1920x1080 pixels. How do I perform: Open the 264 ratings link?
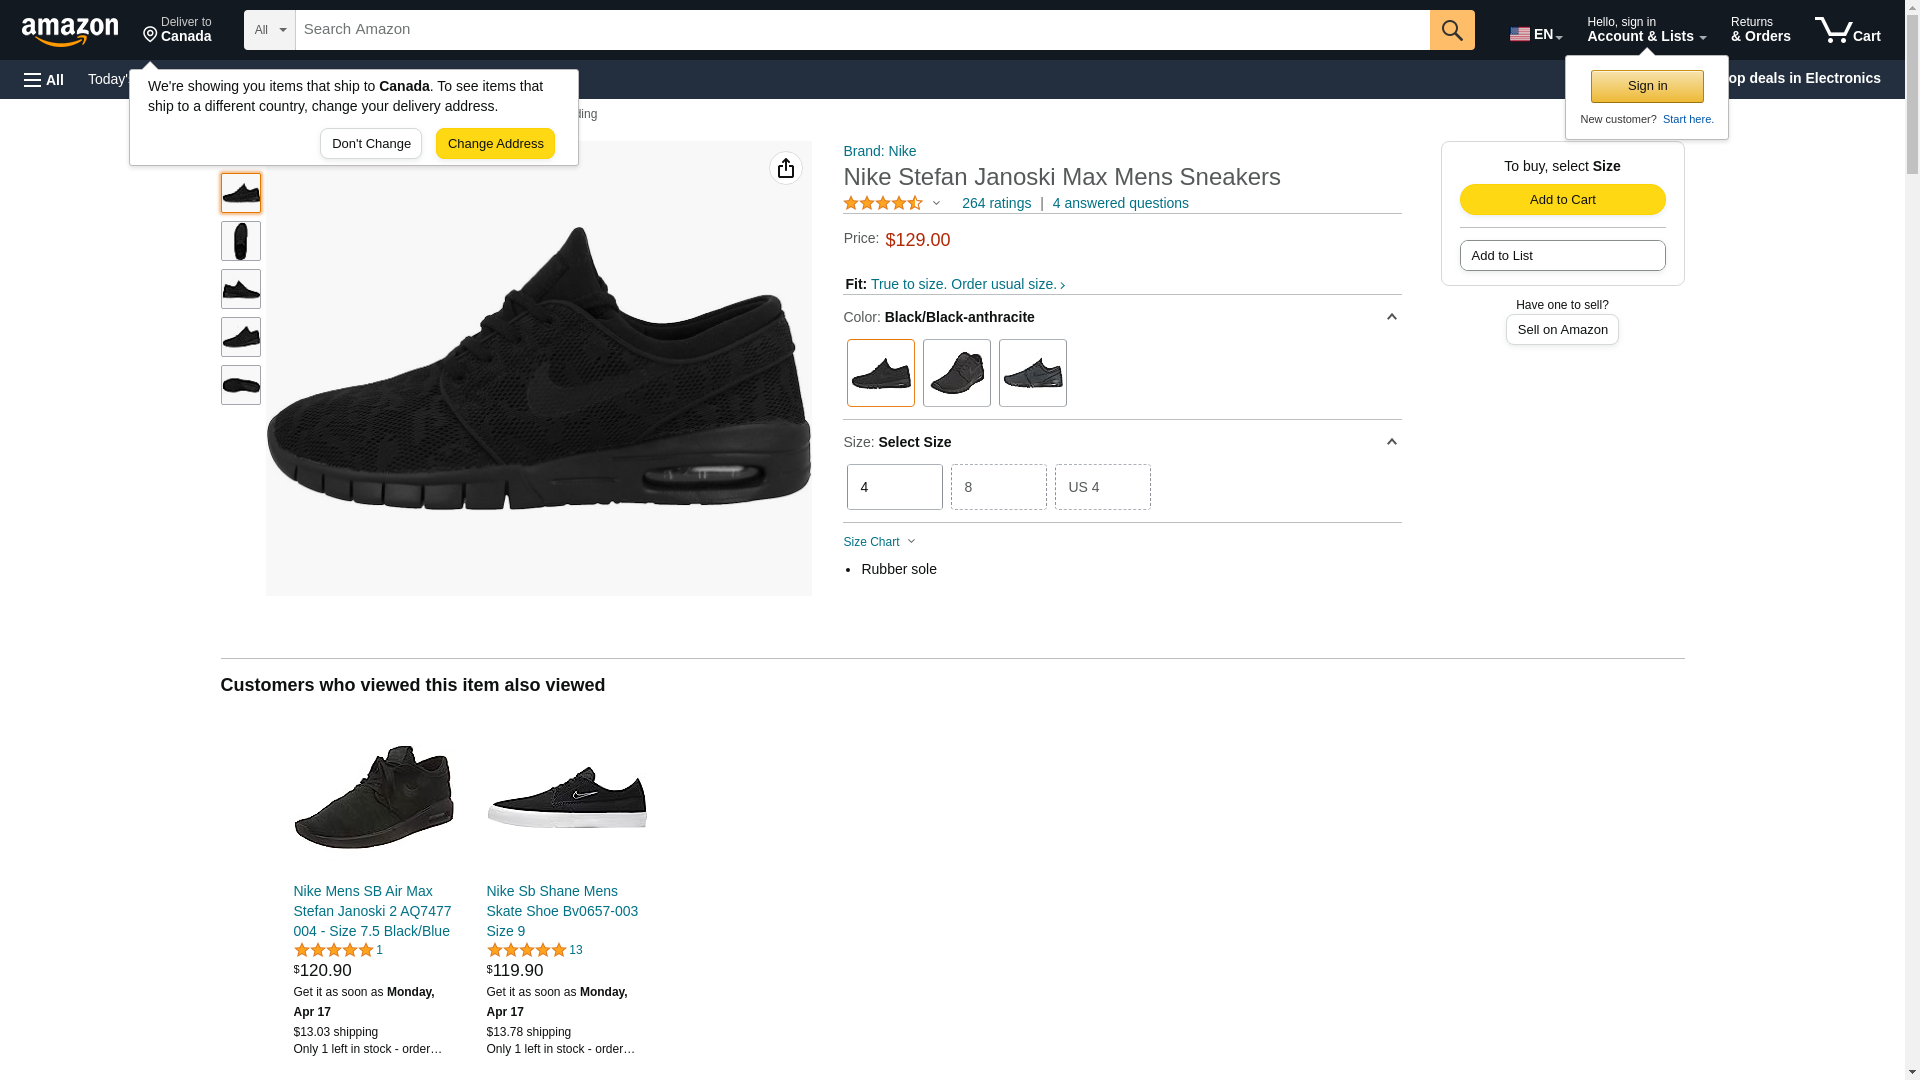tap(995, 203)
